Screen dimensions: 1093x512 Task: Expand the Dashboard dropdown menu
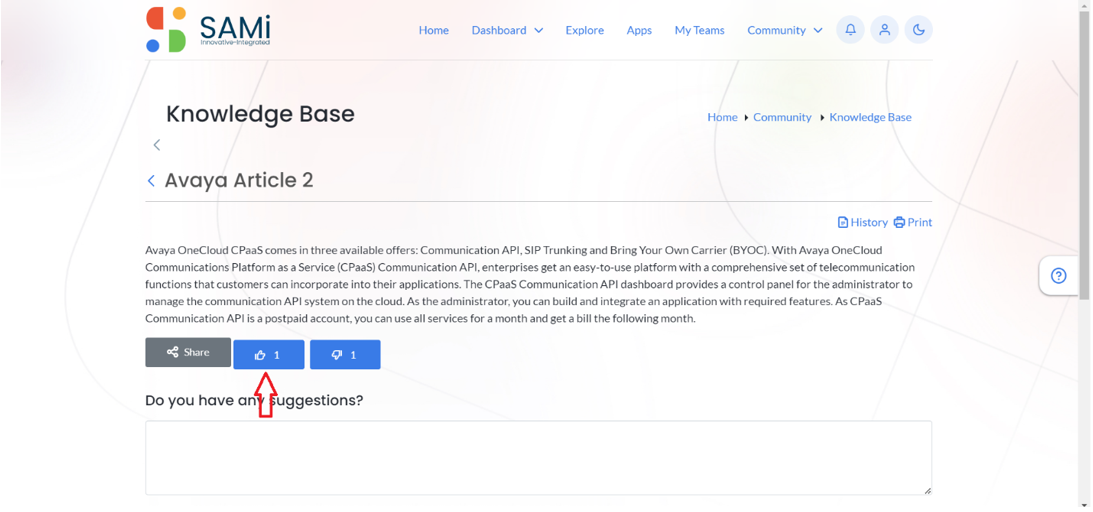[507, 30]
